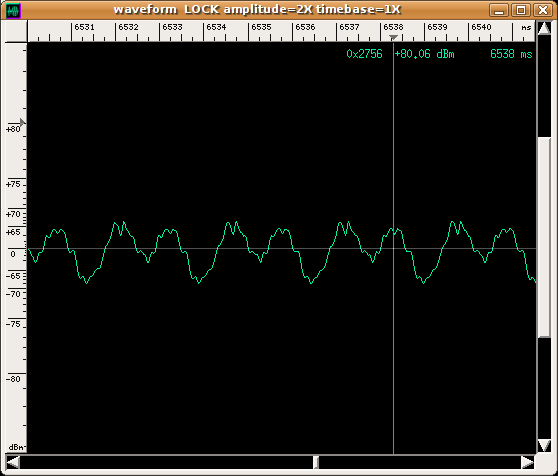558x476 pixels.
Task: Click the horizontal scrollbar thumb
Action: point(316,462)
